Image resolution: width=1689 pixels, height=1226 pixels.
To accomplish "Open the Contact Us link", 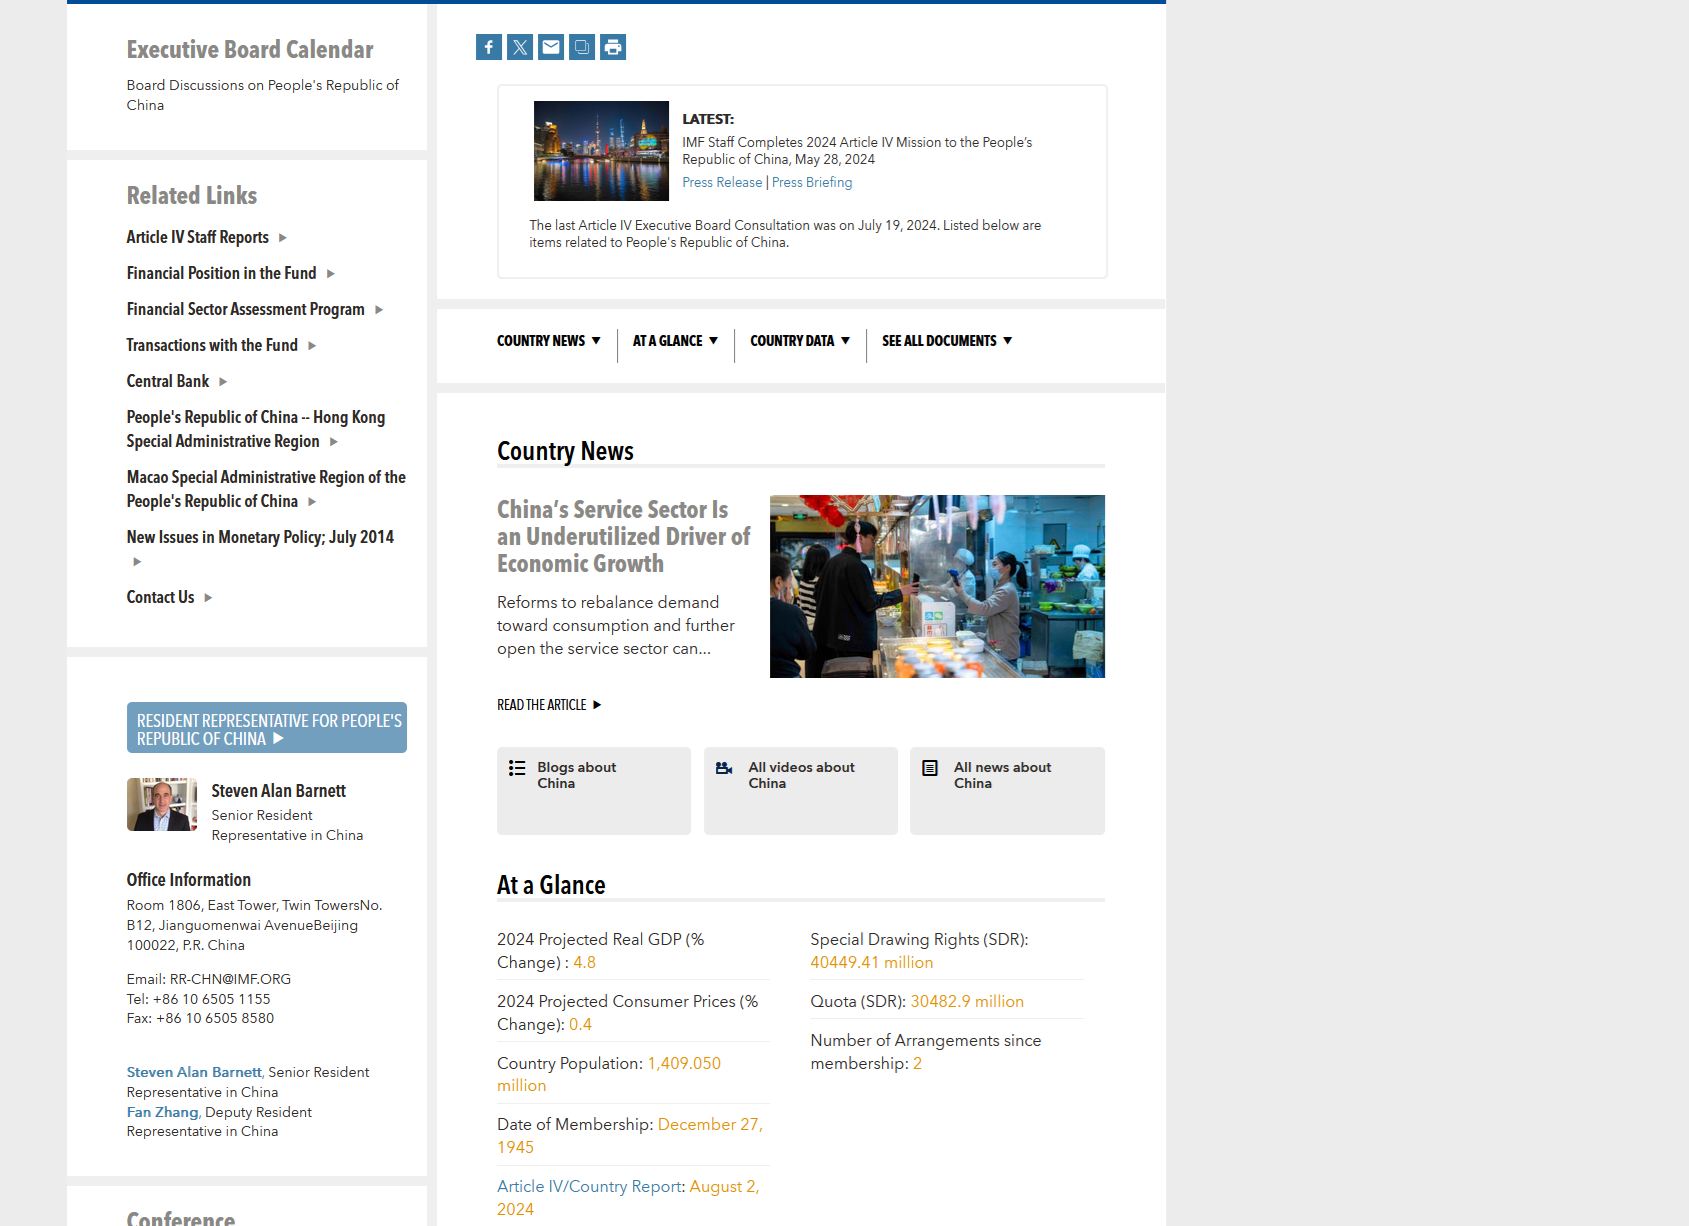I will click(x=160, y=597).
